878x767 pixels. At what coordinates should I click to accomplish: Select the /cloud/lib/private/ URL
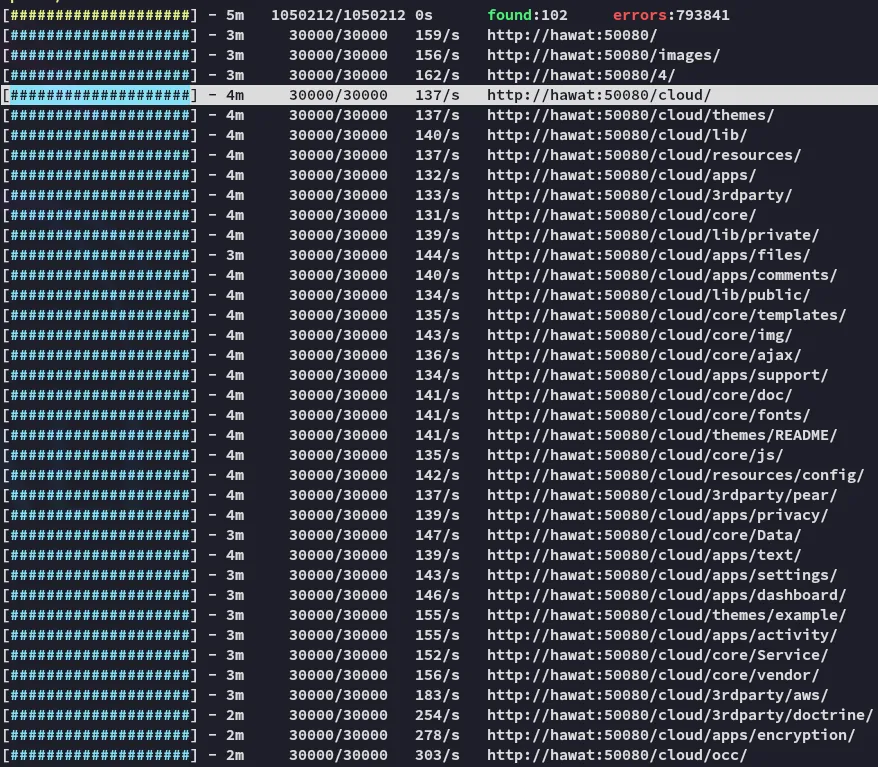point(653,235)
